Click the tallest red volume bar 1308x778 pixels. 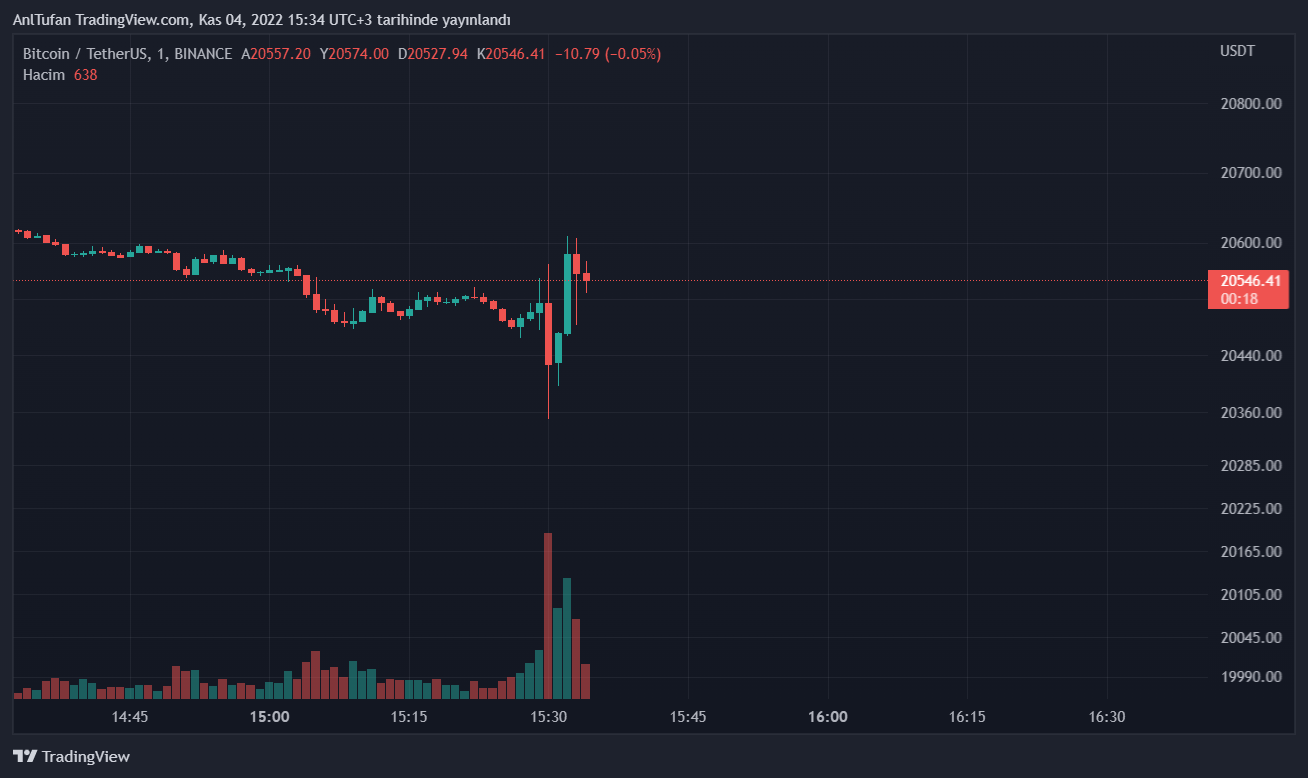548,615
